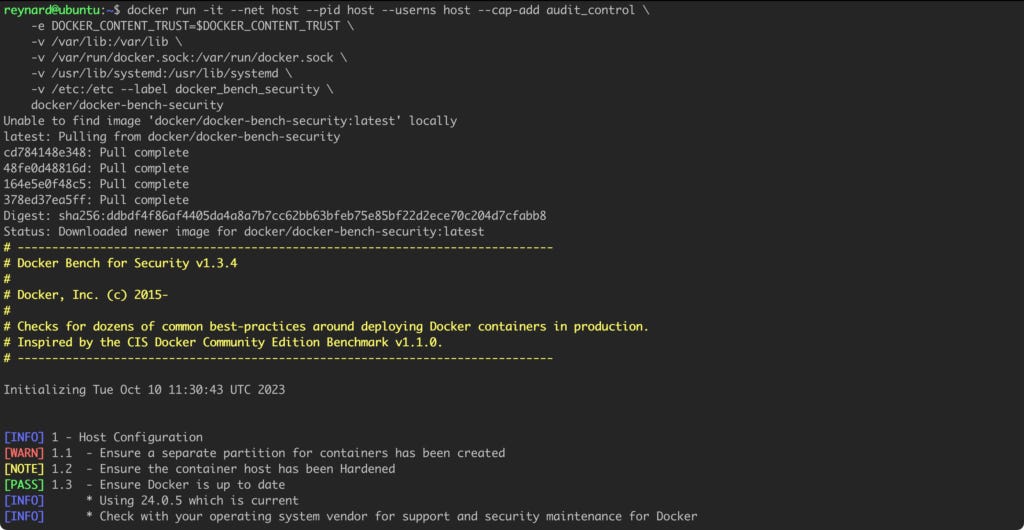The height and width of the screenshot is (530, 1024).
Task: Click the green [PASS] tag for check 1.3
Action: click(24, 484)
